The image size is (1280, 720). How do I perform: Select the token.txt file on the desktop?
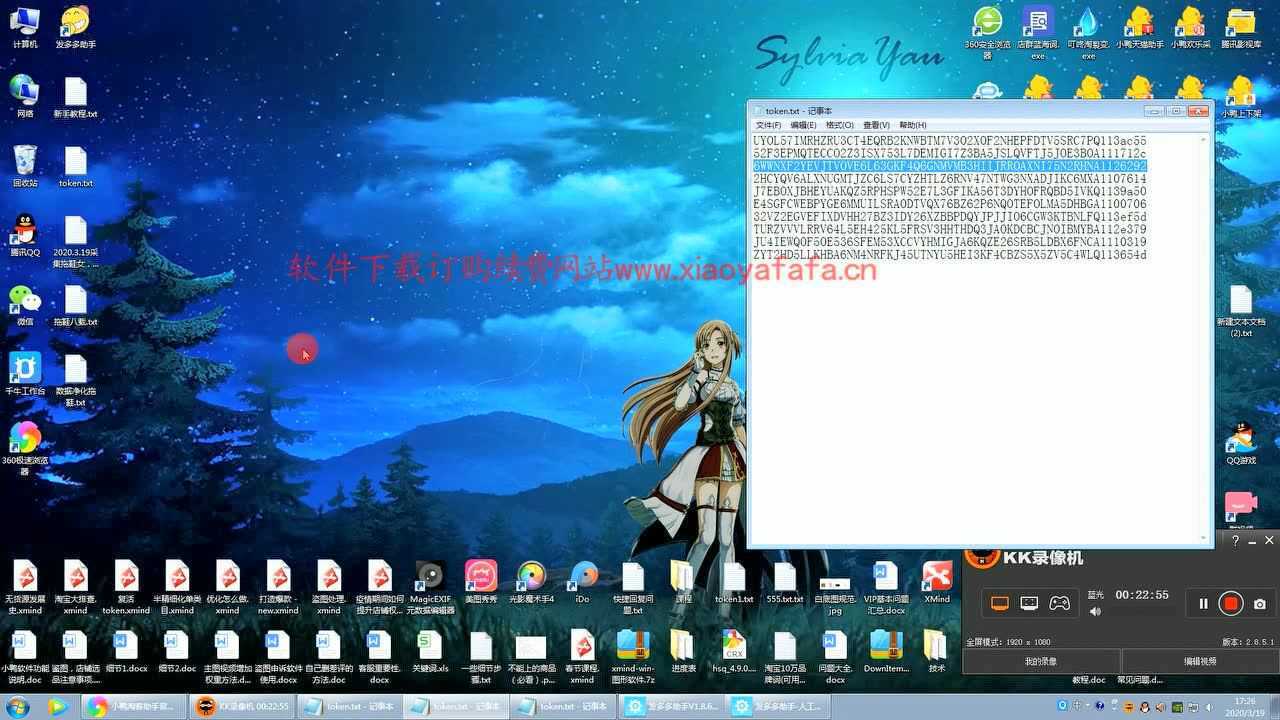point(76,166)
